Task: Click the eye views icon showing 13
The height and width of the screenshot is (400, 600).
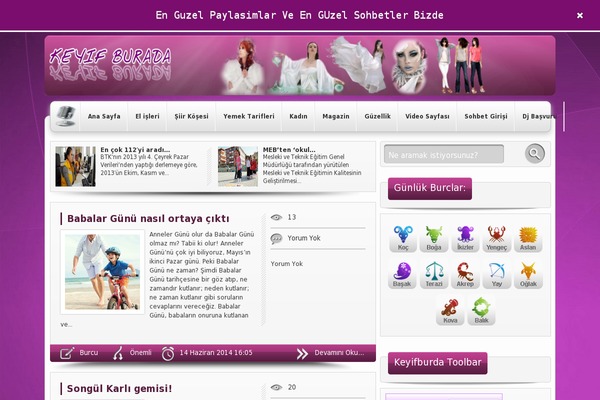Action: click(x=276, y=217)
